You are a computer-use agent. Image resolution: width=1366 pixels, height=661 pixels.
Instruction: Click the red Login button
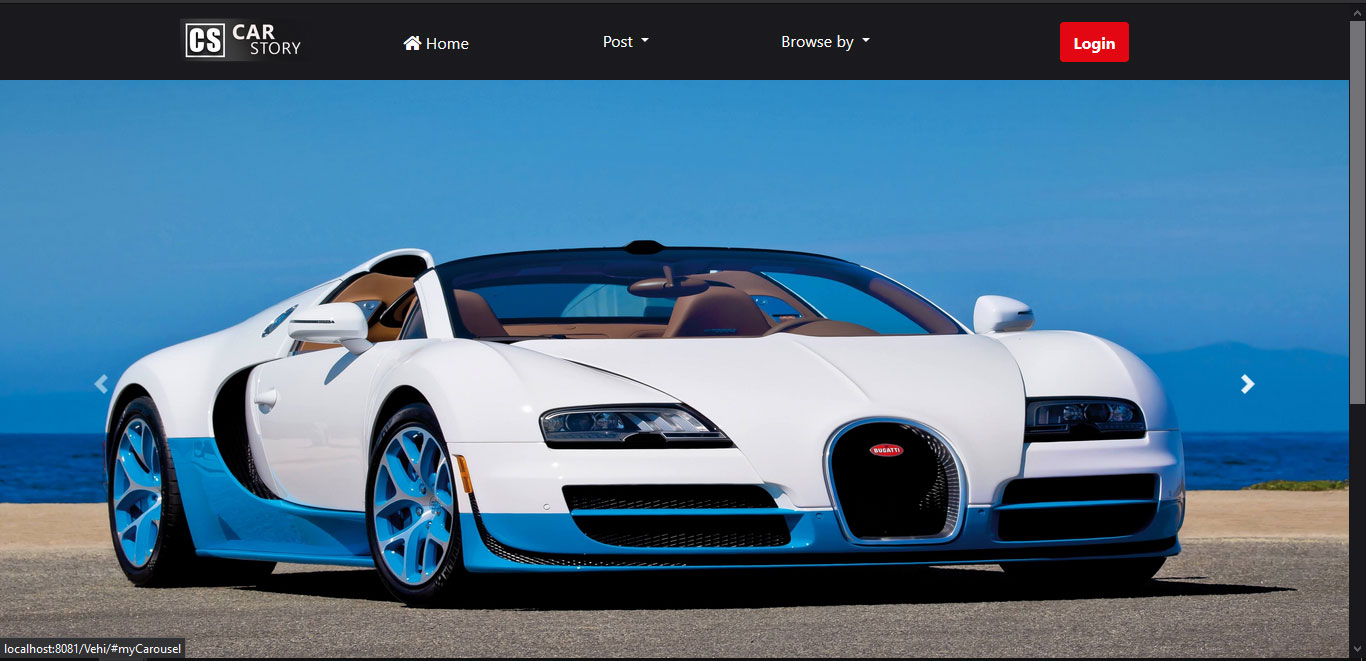click(1094, 42)
